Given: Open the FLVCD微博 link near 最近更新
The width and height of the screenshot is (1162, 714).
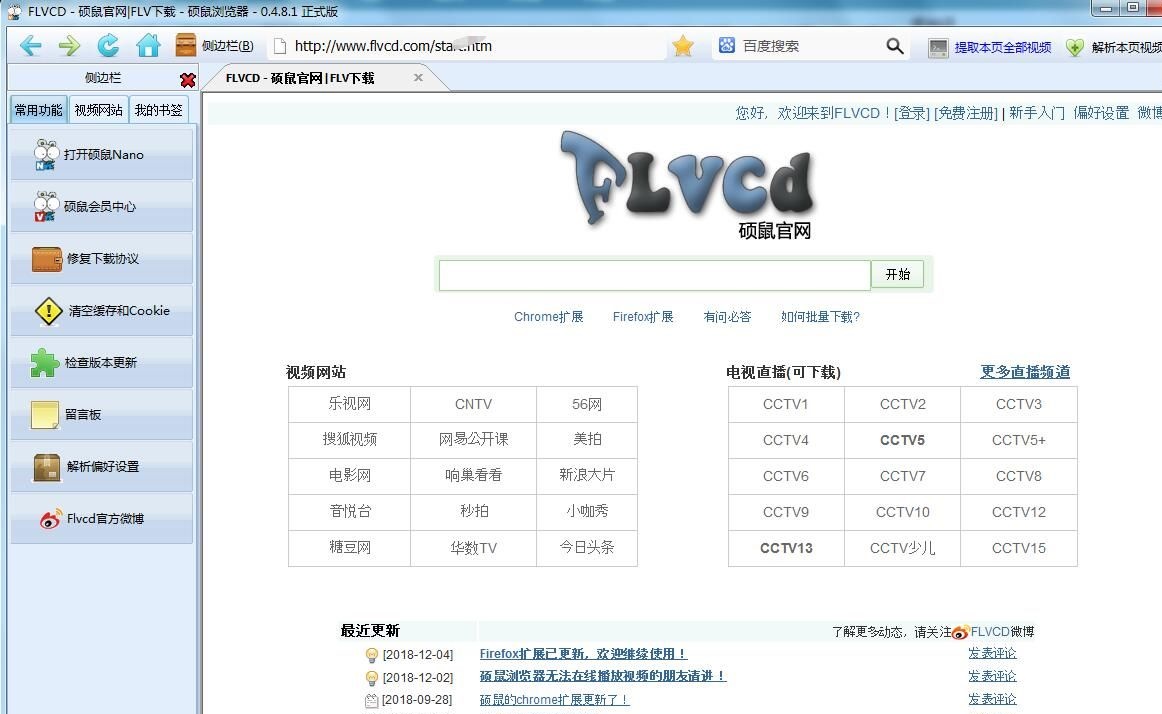Looking at the screenshot, I should (1002, 632).
